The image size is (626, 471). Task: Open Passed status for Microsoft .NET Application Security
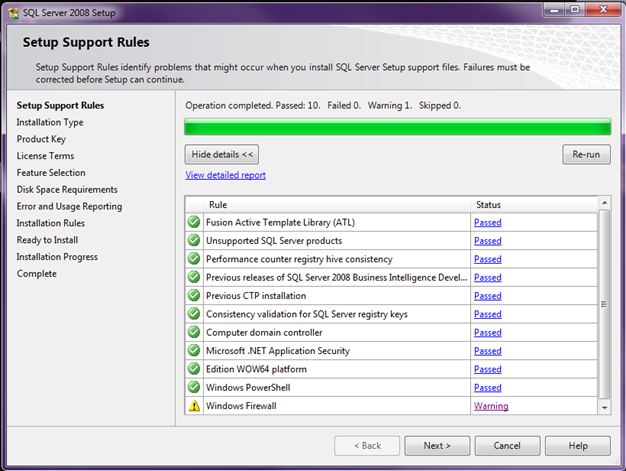487,351
